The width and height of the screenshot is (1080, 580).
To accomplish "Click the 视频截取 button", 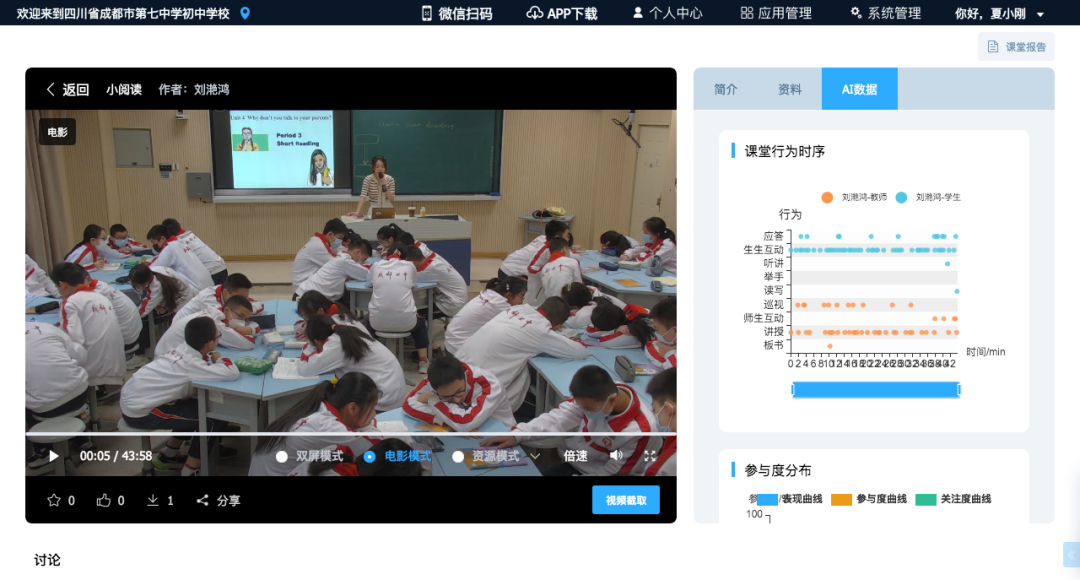I will [x=625, y=499].
